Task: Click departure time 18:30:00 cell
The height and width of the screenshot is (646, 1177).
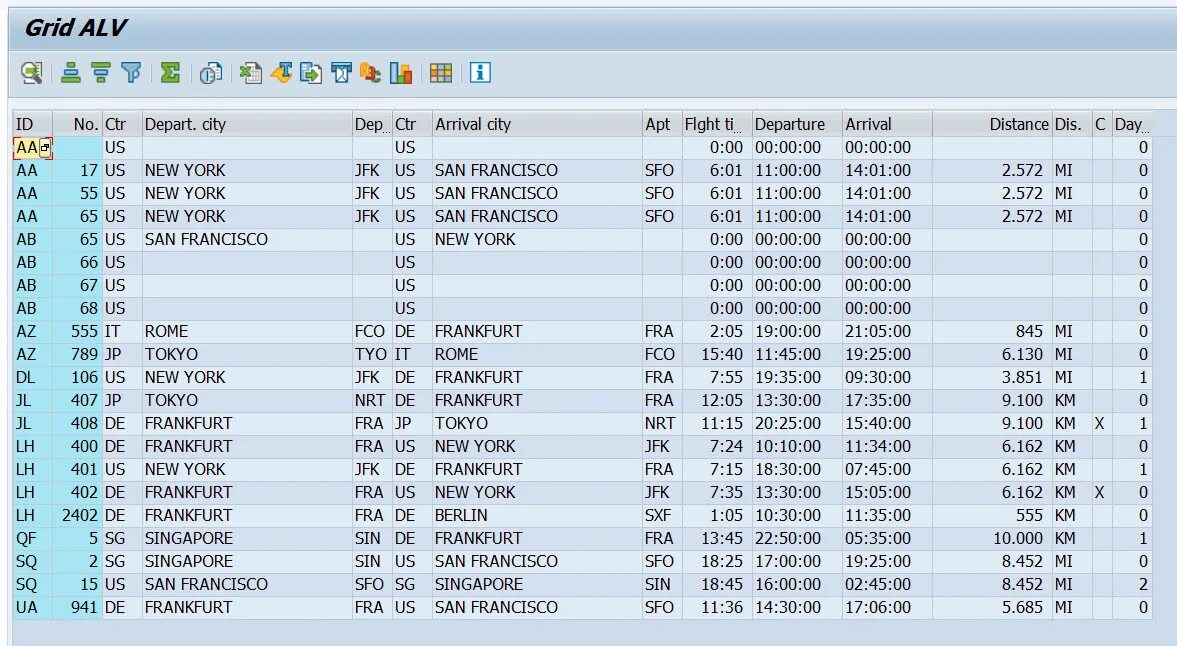Action: 797,470
